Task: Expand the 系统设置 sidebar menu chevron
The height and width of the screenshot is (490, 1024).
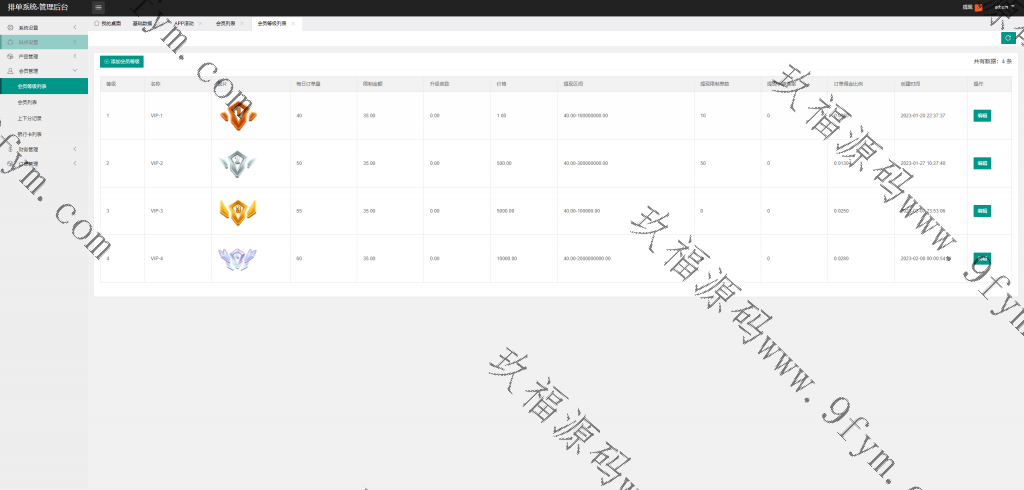Action: click(x=76, y=28)
